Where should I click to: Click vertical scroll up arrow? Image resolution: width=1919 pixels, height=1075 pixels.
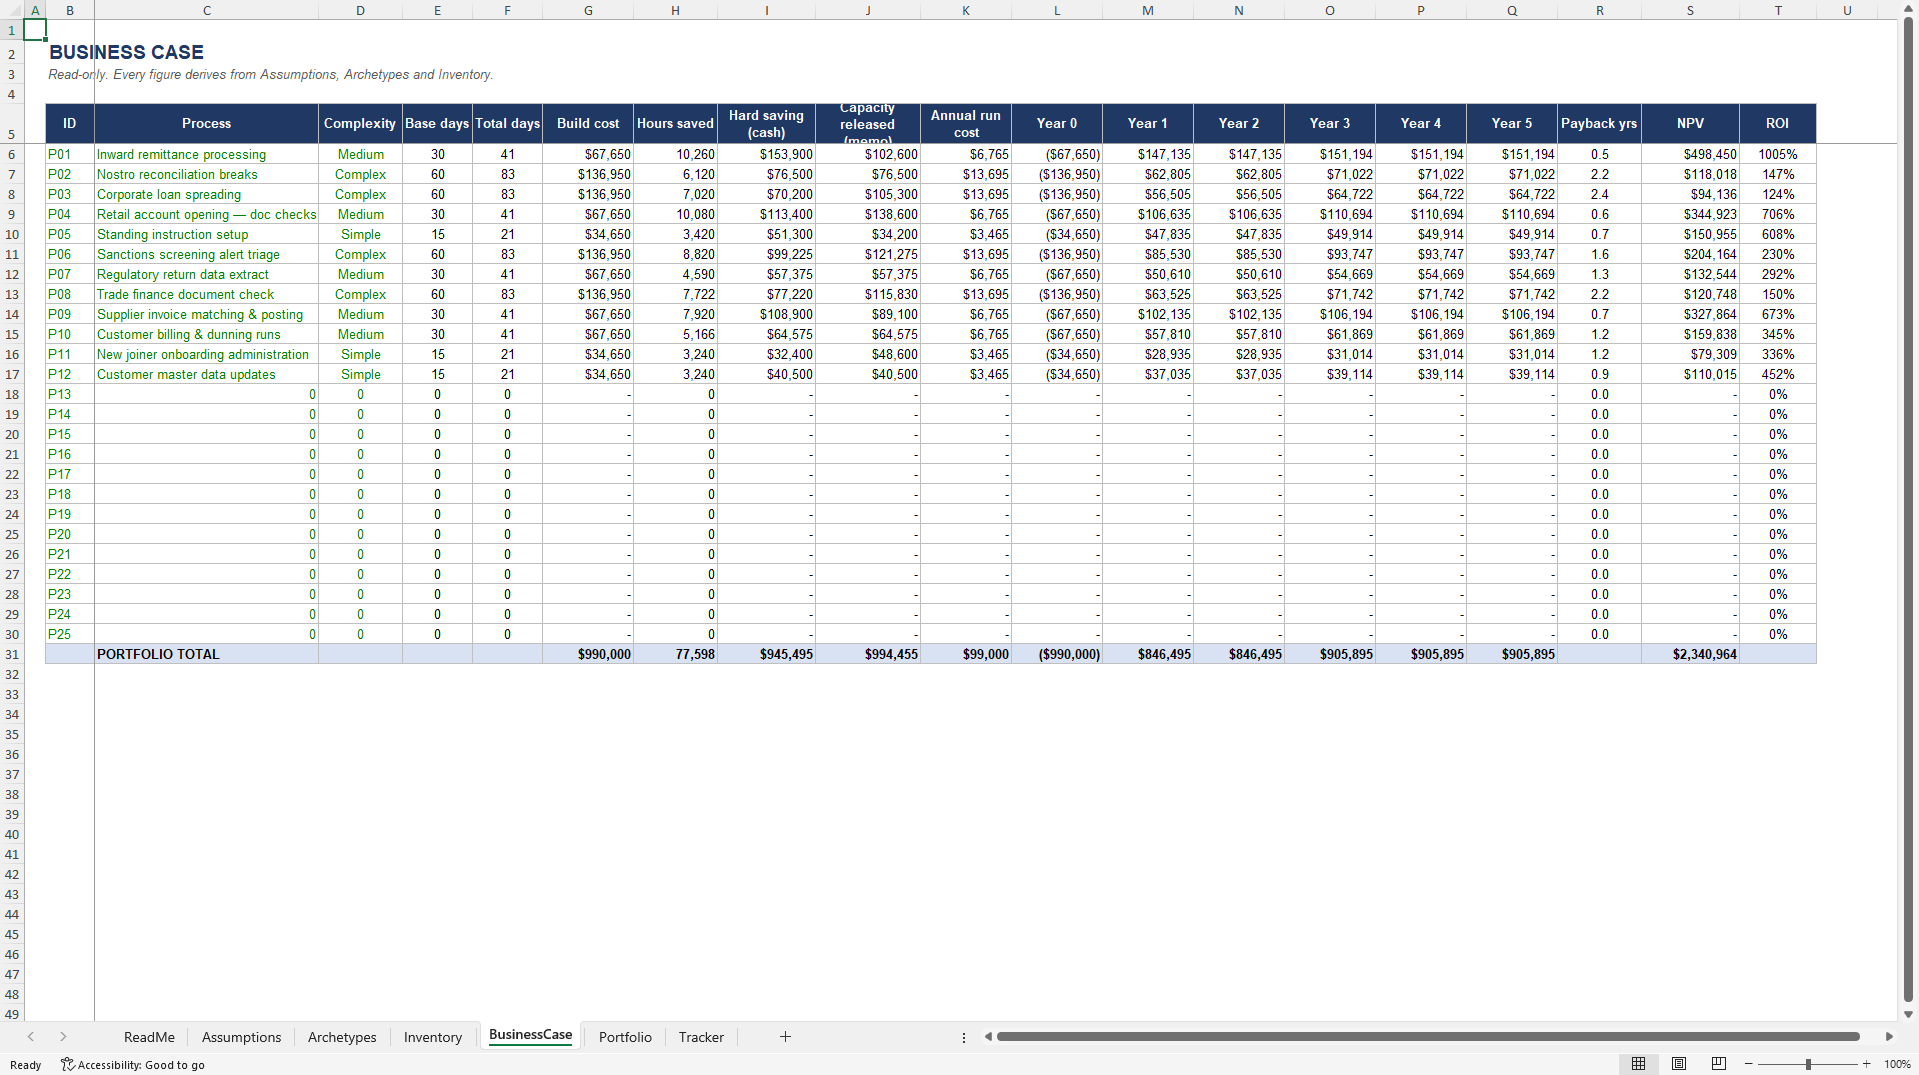[1908, 9]
